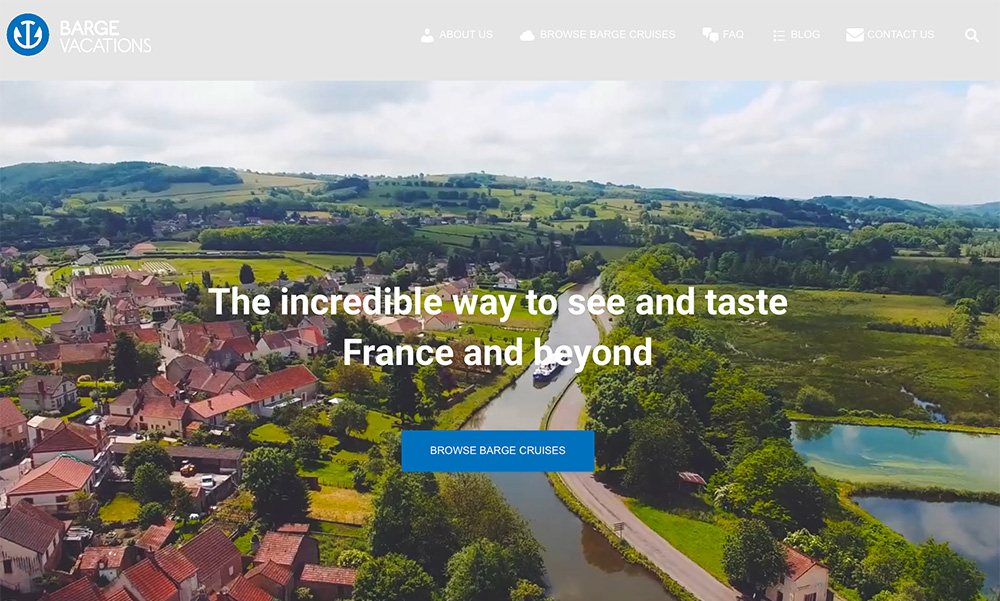The width and height of the screenshot is (1000, 601).
Task: Click the barge boat on the canal
Action: 549,367
